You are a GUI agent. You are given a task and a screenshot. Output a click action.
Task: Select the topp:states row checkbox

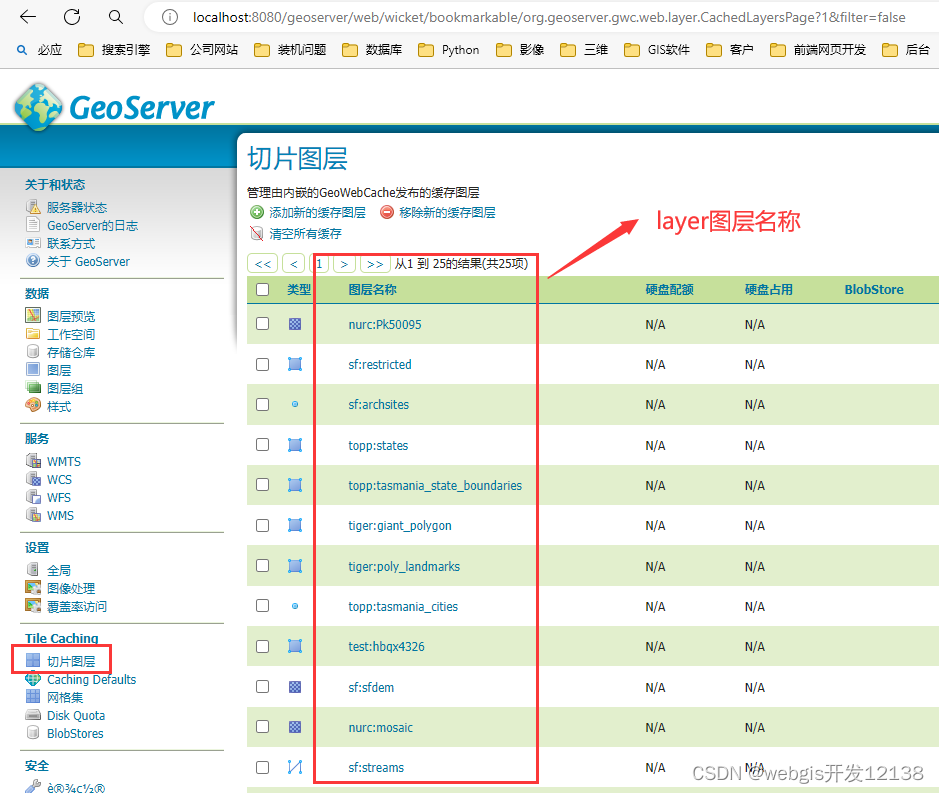262,445
